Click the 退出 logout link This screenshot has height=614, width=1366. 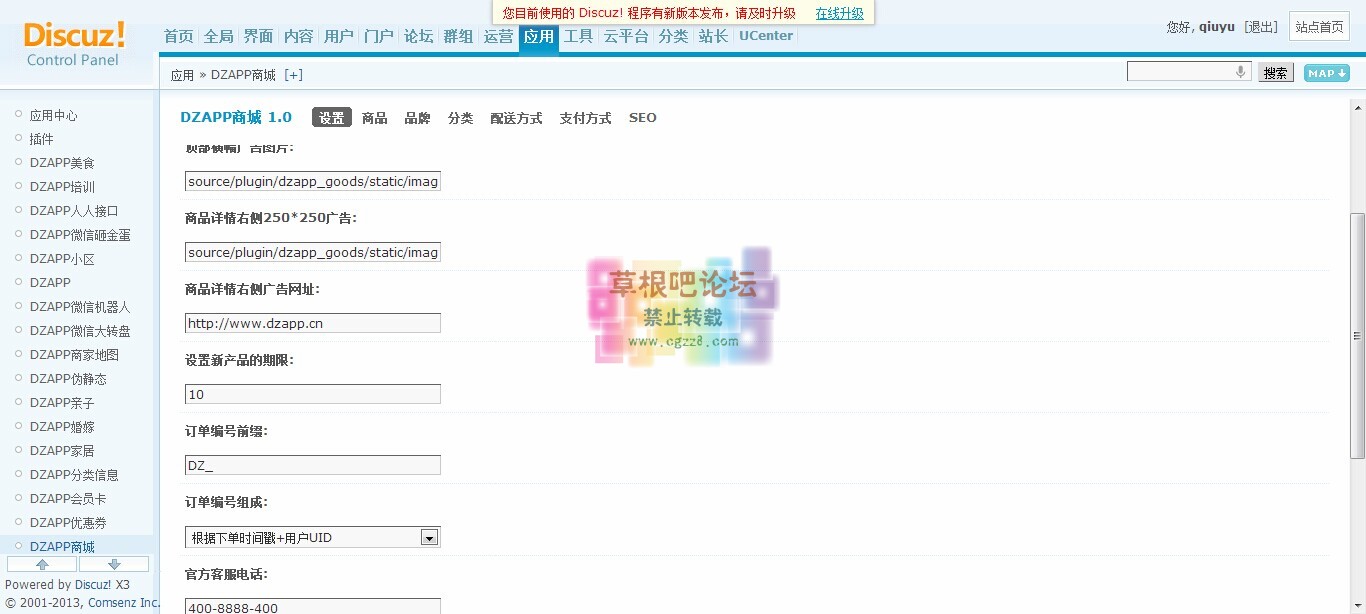1261,27
